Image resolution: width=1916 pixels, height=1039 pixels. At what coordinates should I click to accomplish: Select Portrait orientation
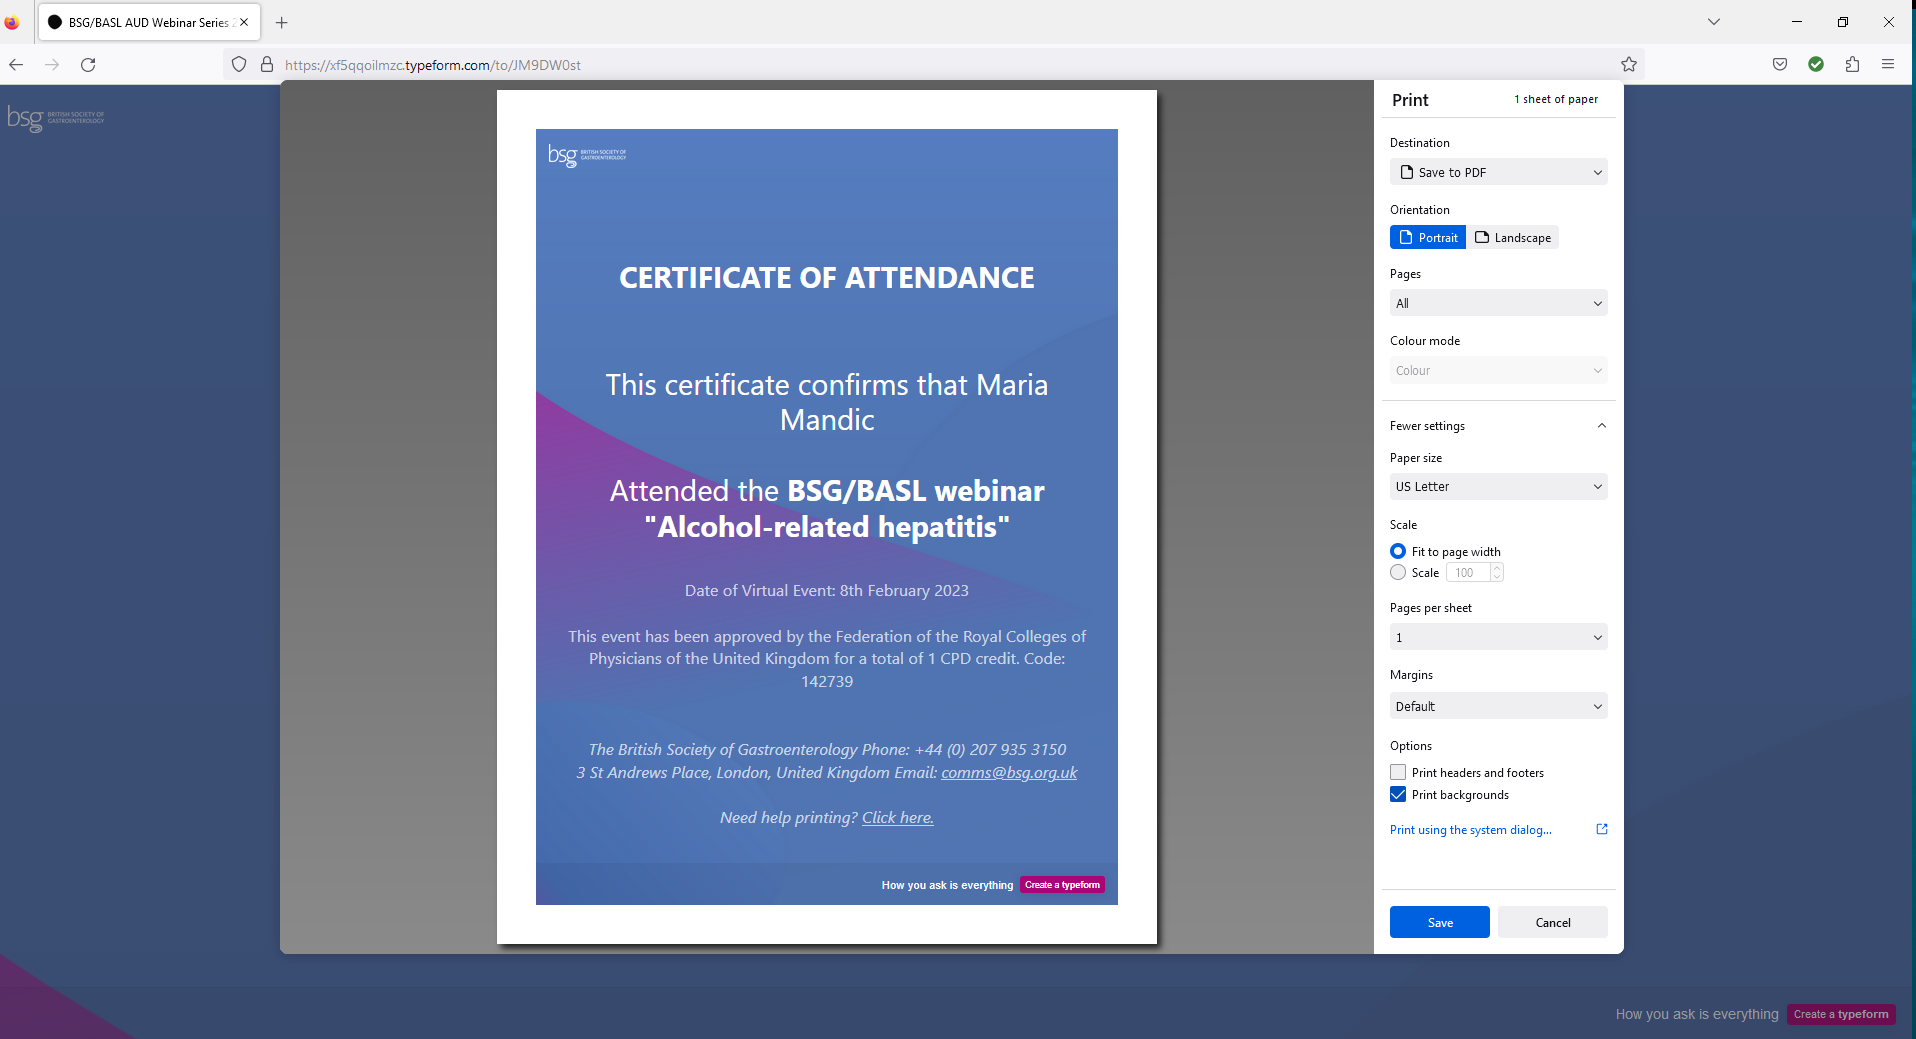point(1428,237)
